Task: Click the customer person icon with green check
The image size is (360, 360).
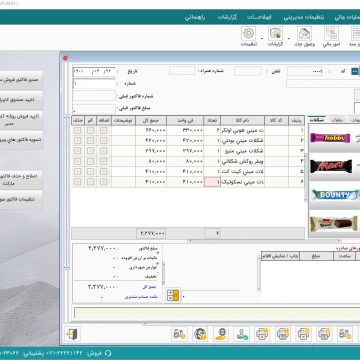Action: [242, 334]
